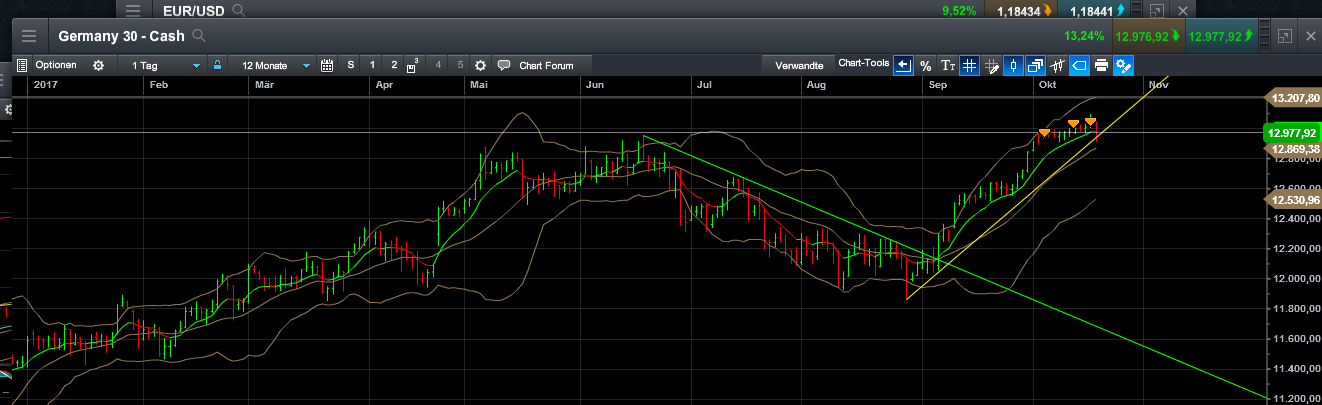The width and height of the screenshot is (1322, 405).
Task: Search instrument next to EUR/USD title
Action: point(238,10)
